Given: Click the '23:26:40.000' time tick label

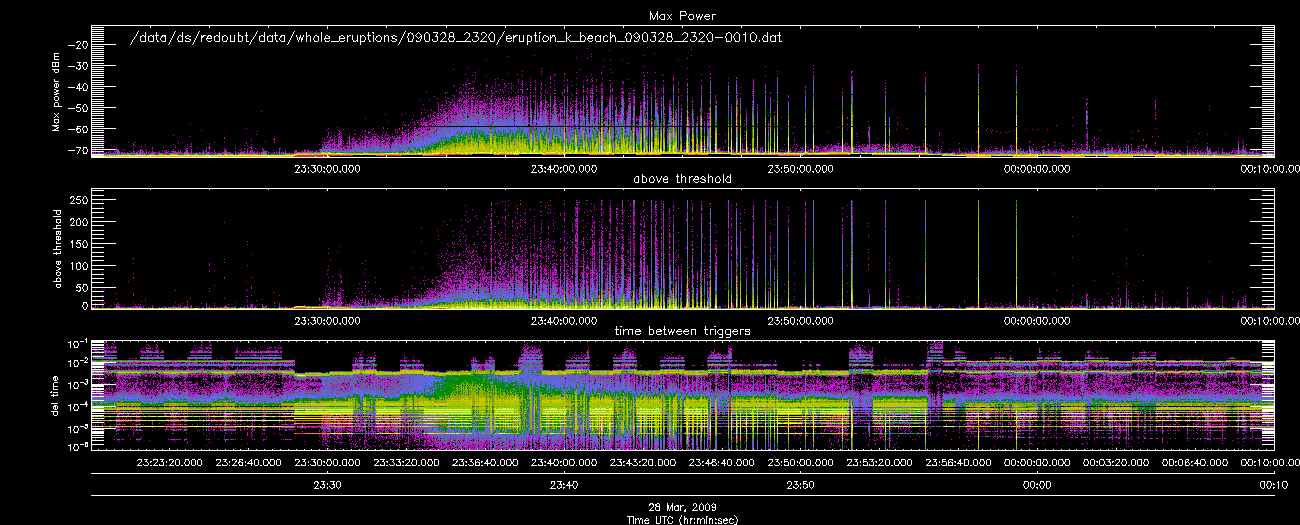Looking at the screenshot, I should pyautogui.click(x=250, y=463).
